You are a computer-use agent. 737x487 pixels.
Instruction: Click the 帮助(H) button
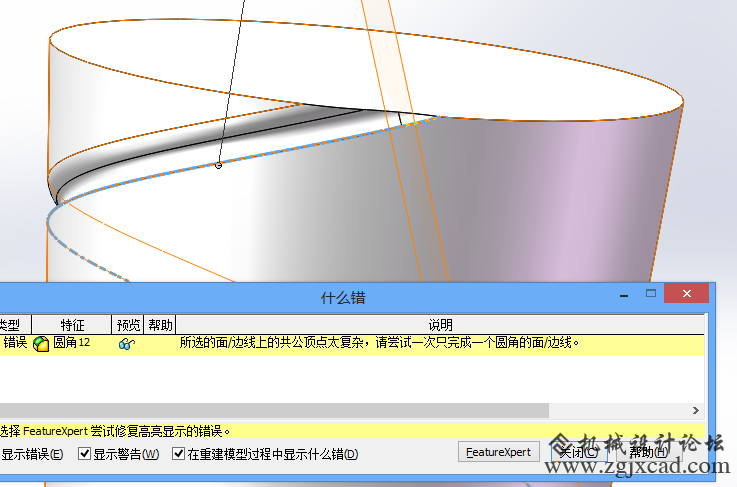point(648,452)
